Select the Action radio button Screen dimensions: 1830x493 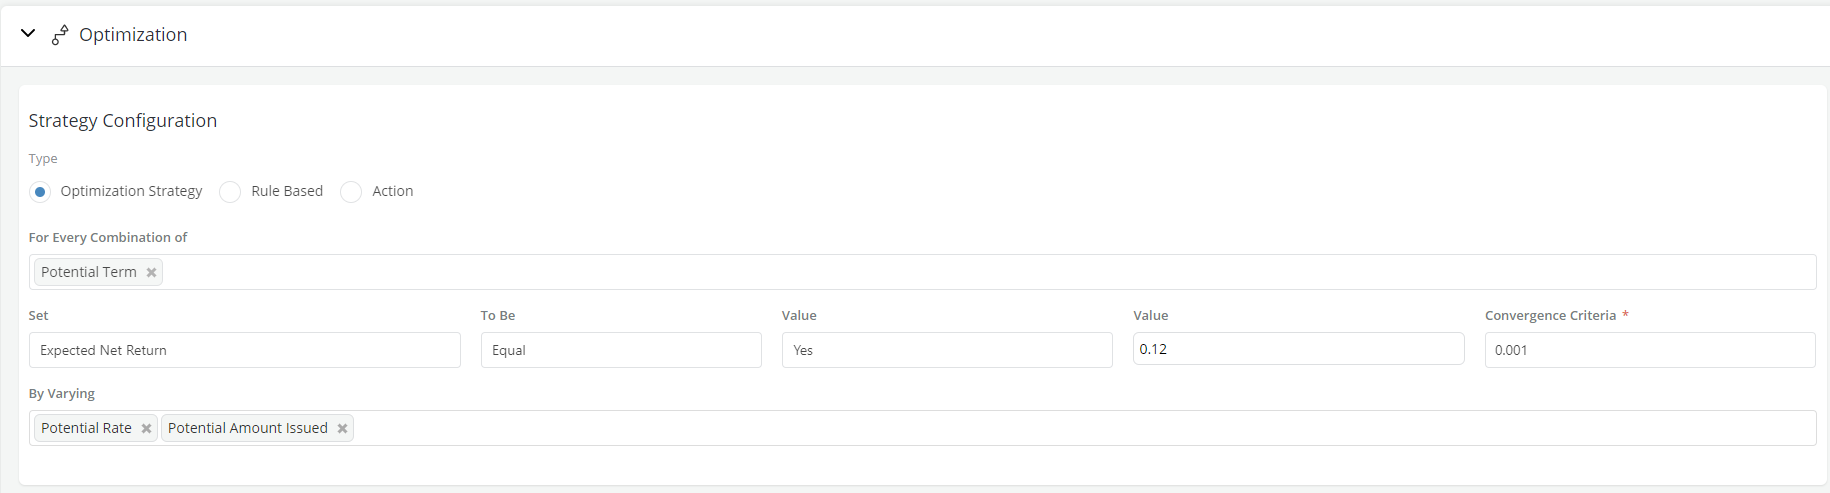[x=351, y=192]
